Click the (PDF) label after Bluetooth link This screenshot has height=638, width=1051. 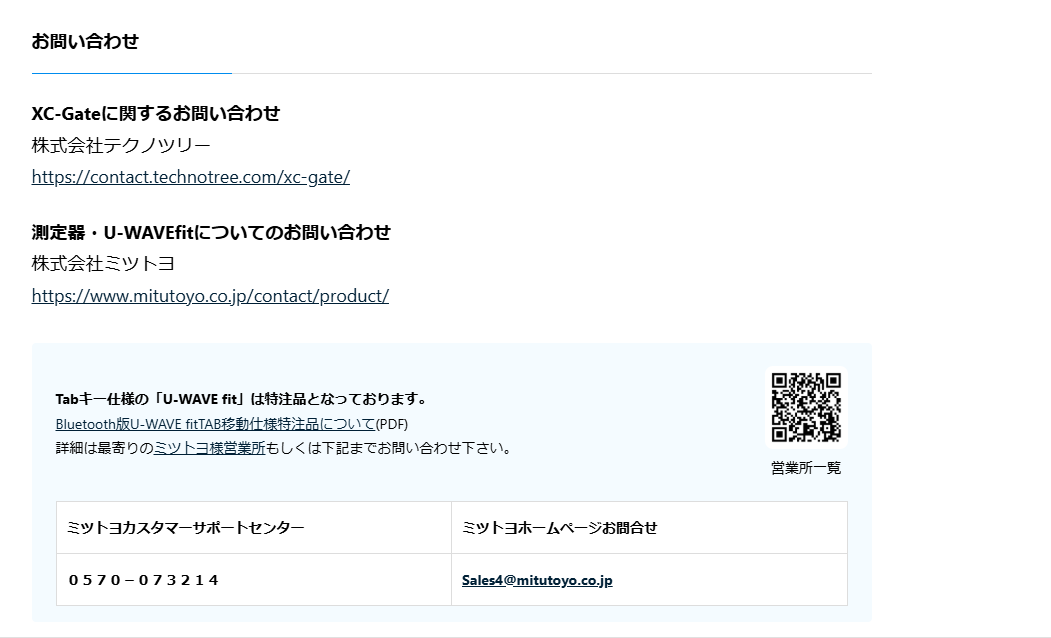pos(392,424)
